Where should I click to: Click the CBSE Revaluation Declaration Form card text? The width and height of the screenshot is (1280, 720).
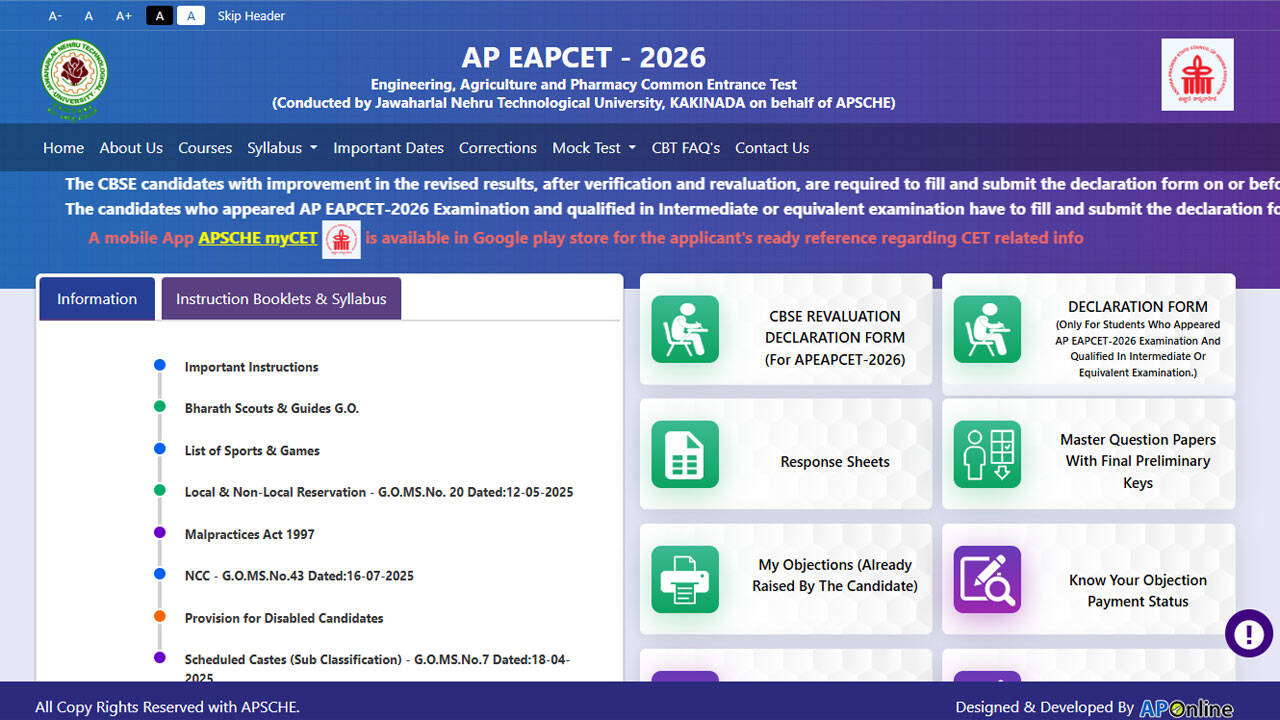(835, 338)
